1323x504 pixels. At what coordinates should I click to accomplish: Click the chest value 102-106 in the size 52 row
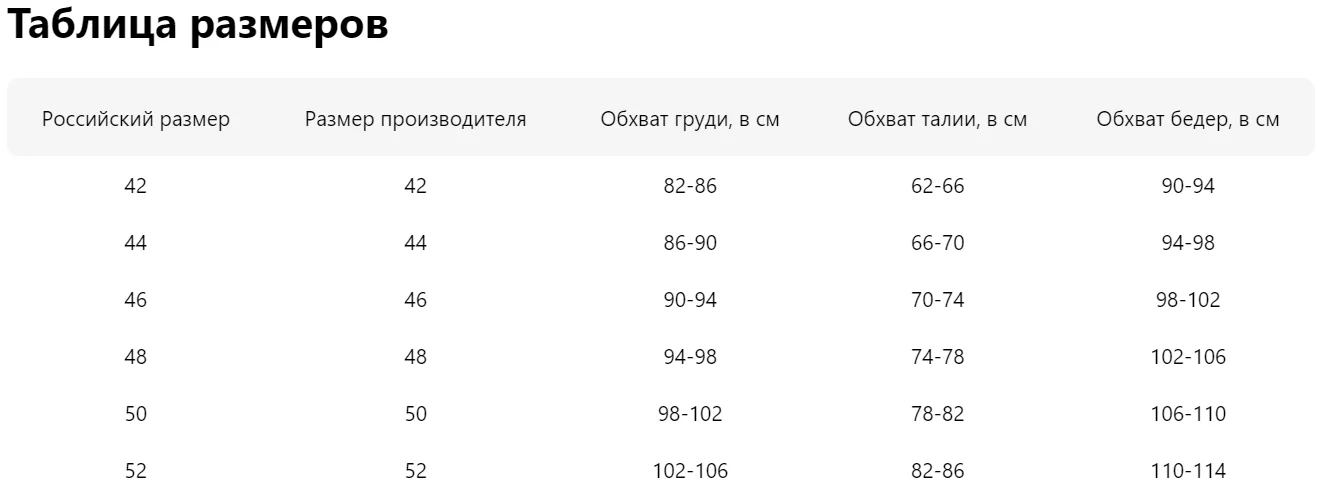coord(690,471)
